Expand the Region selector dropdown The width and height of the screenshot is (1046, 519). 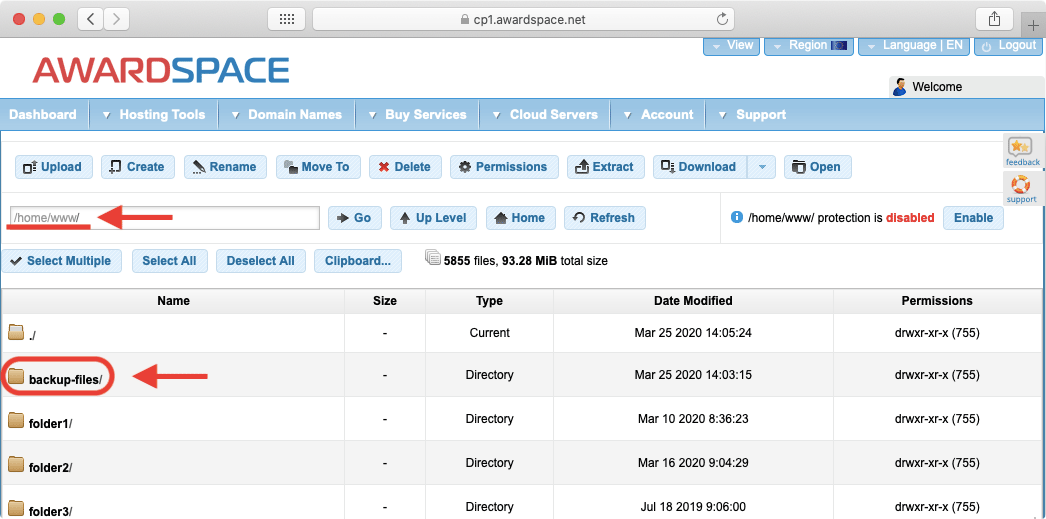point(807,46)
